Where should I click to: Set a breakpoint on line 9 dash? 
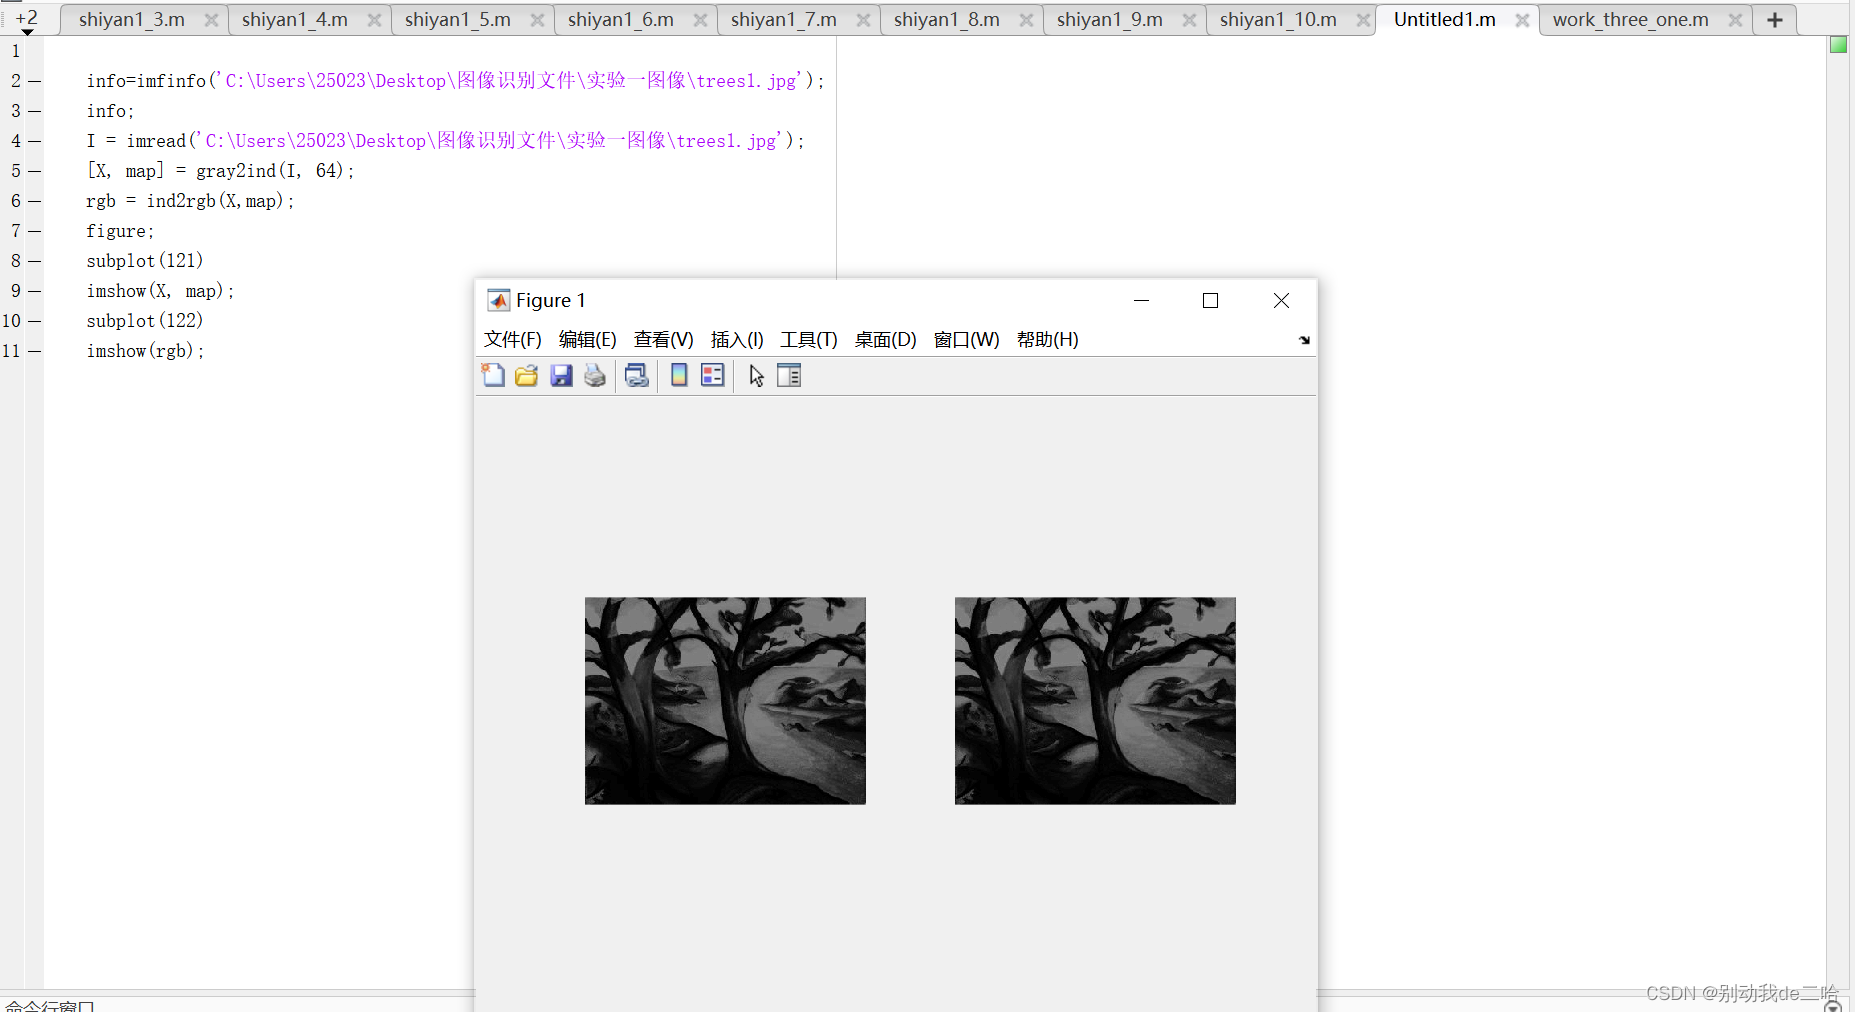[35, 291]
